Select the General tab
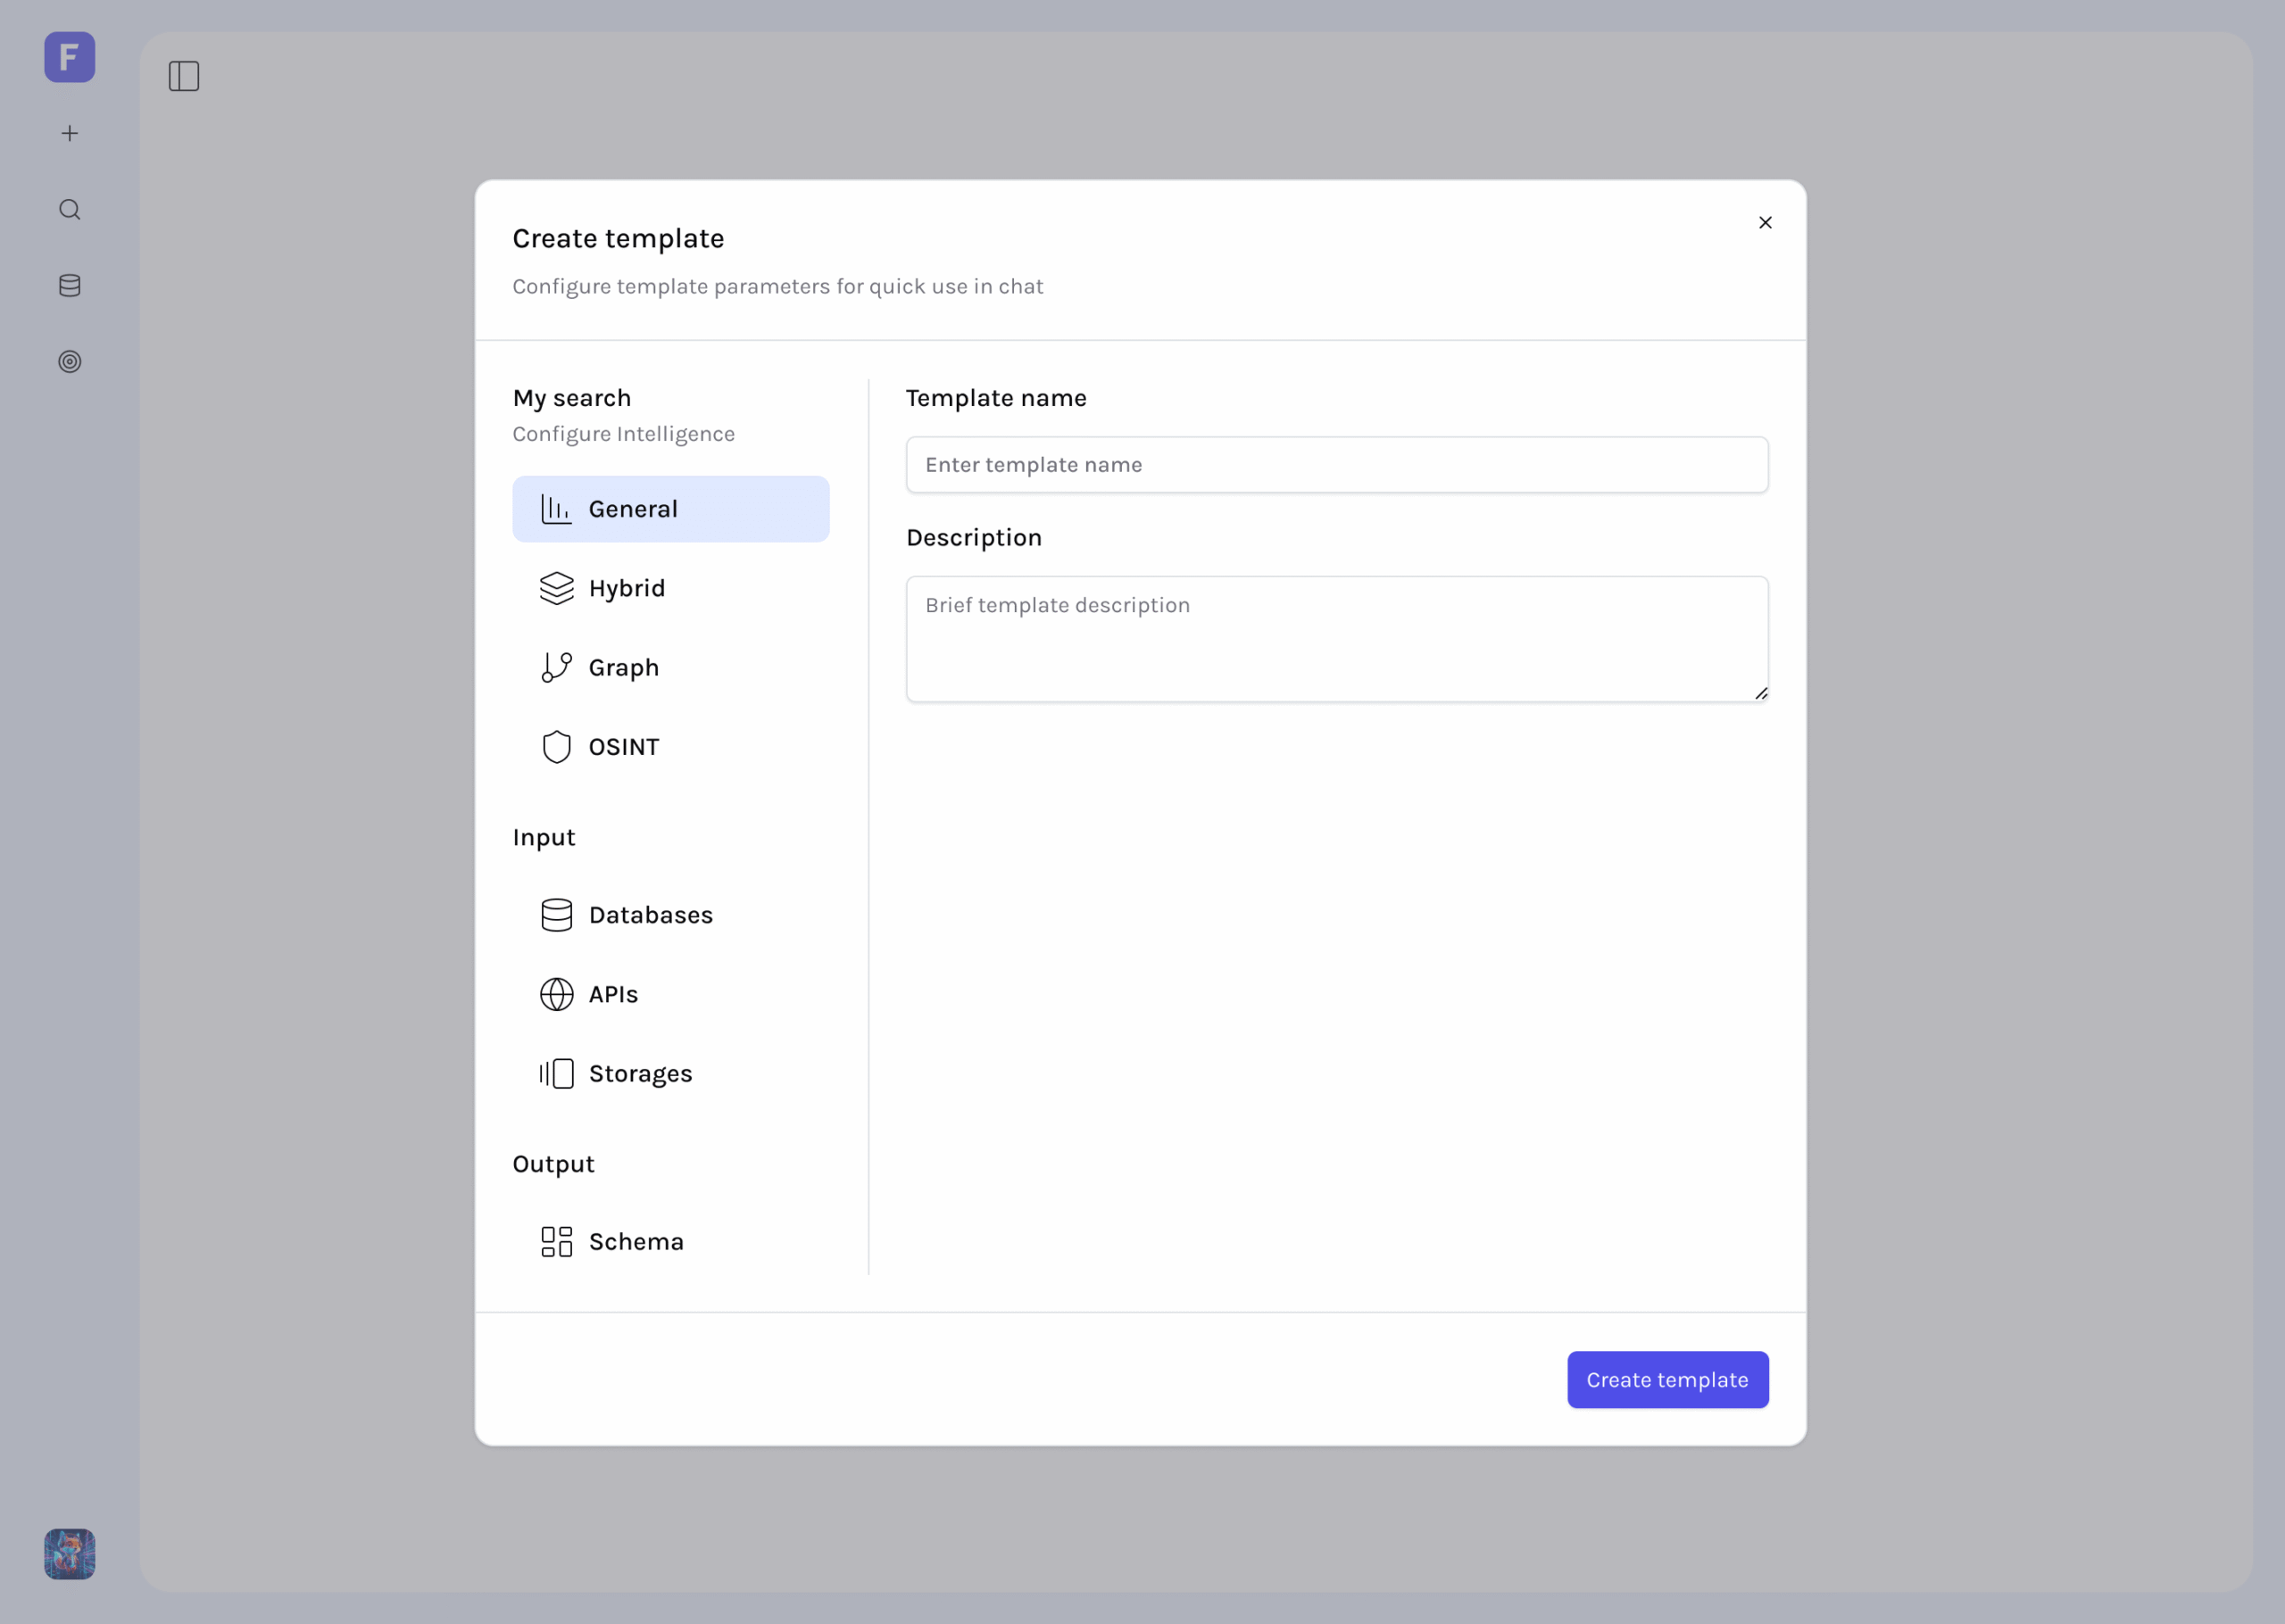 tap(670, 509)
